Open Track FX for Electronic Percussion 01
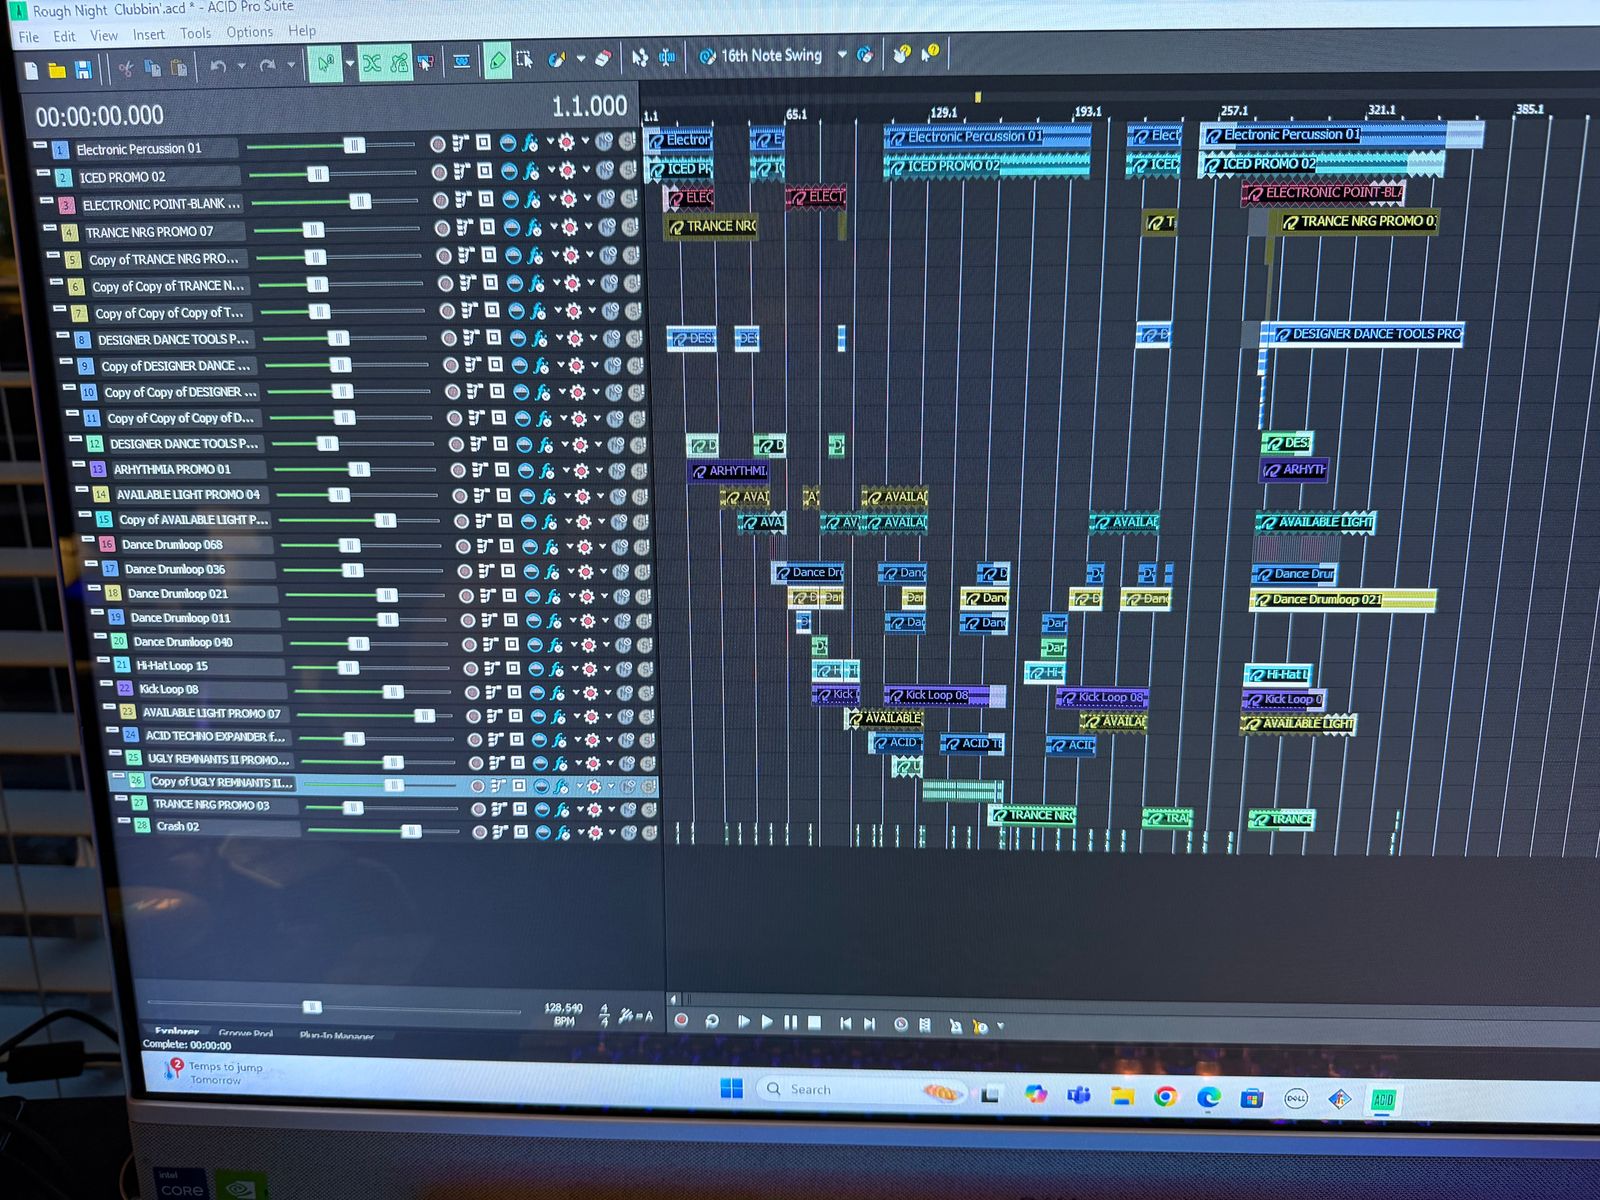Image resolution: width=1600 pixels, height=1200 pixels. click(x=530, y=143)
